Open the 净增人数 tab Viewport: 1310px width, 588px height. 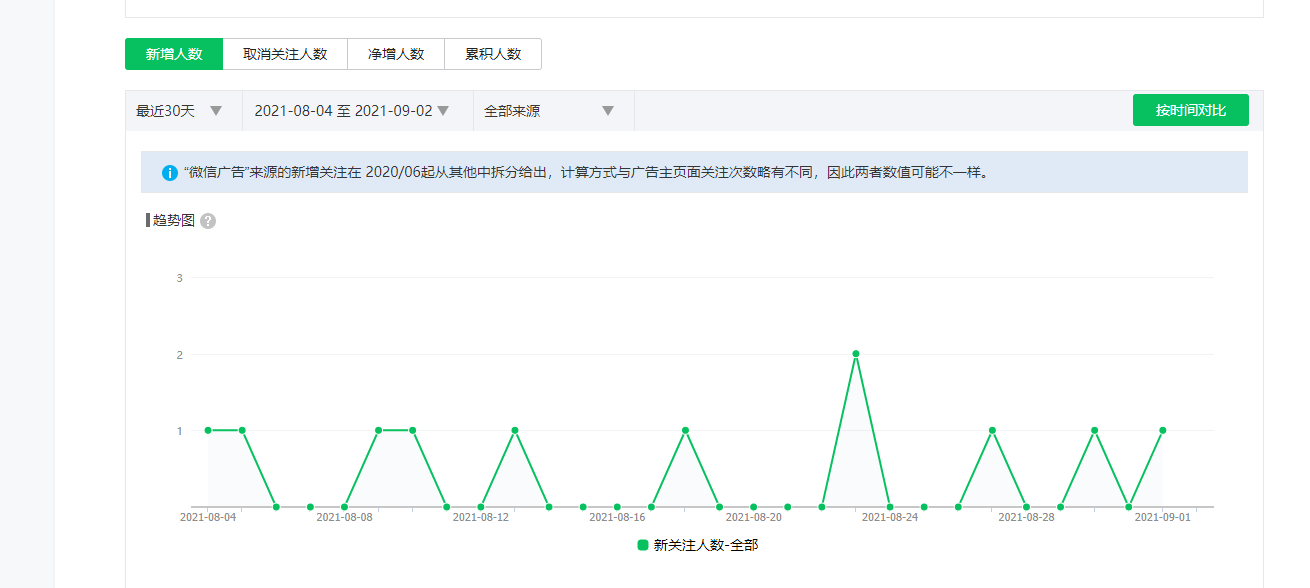click(x=396, y=54)
